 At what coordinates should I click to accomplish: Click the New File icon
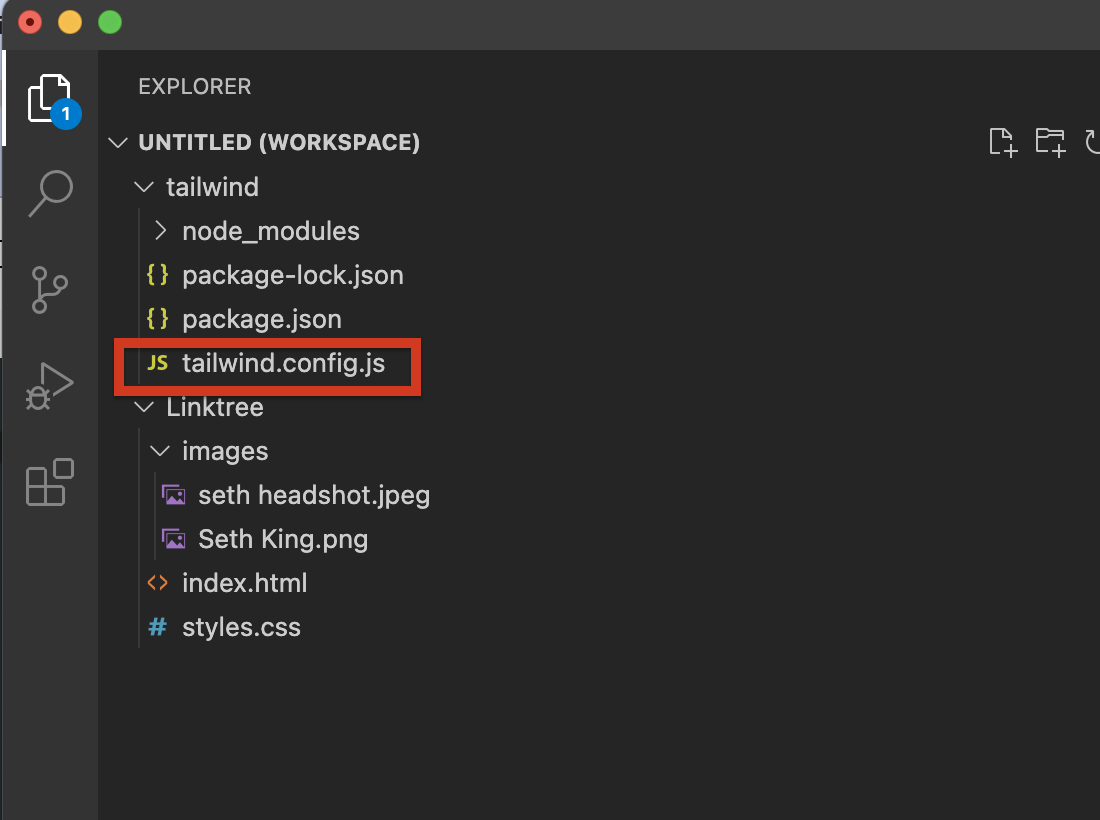pyautogui.click(x=1002, y=143)
